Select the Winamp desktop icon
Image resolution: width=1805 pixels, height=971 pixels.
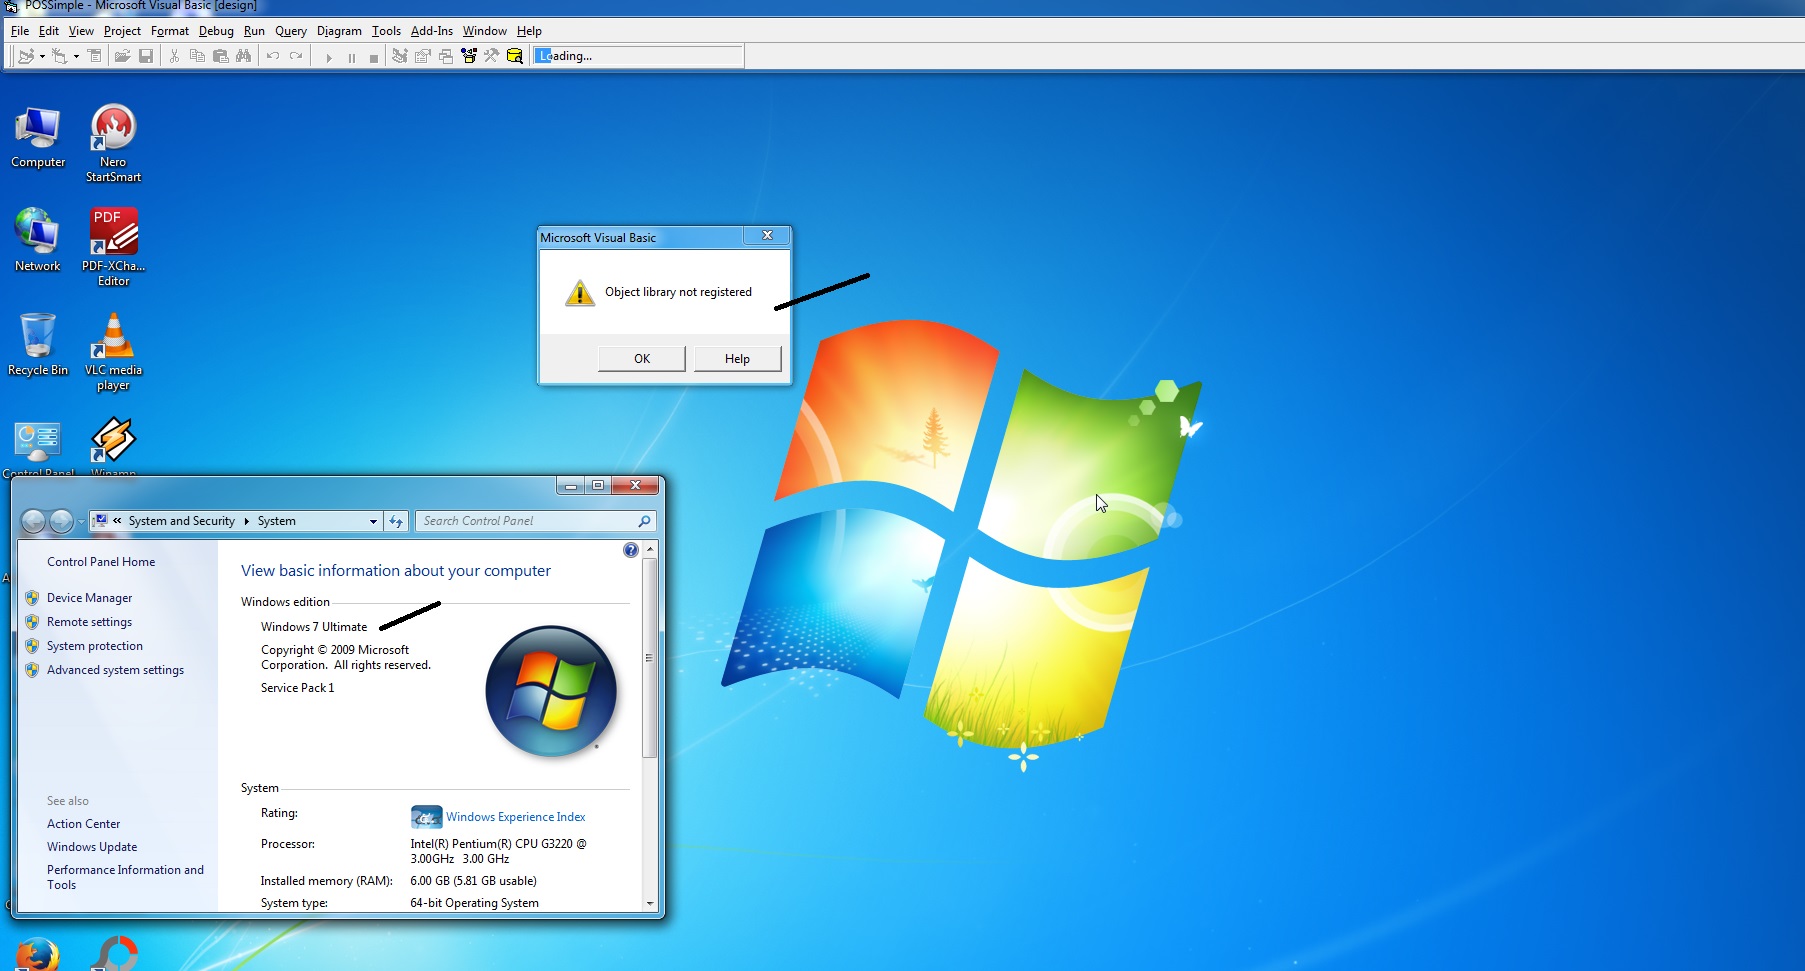click(x=113, y=446)
